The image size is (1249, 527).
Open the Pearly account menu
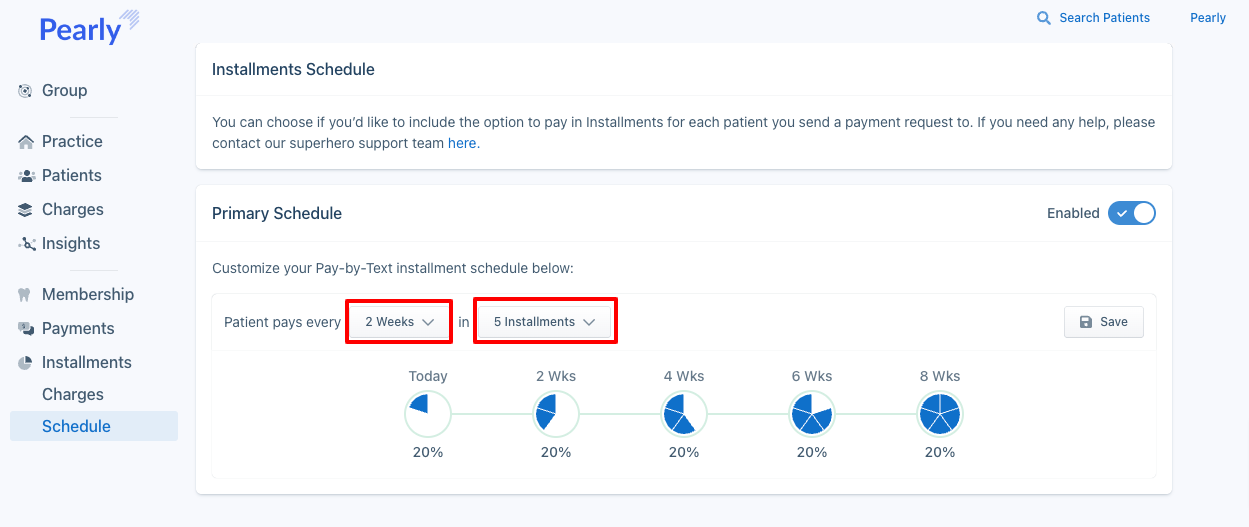pyautogui.click(x=1207, y=18)
